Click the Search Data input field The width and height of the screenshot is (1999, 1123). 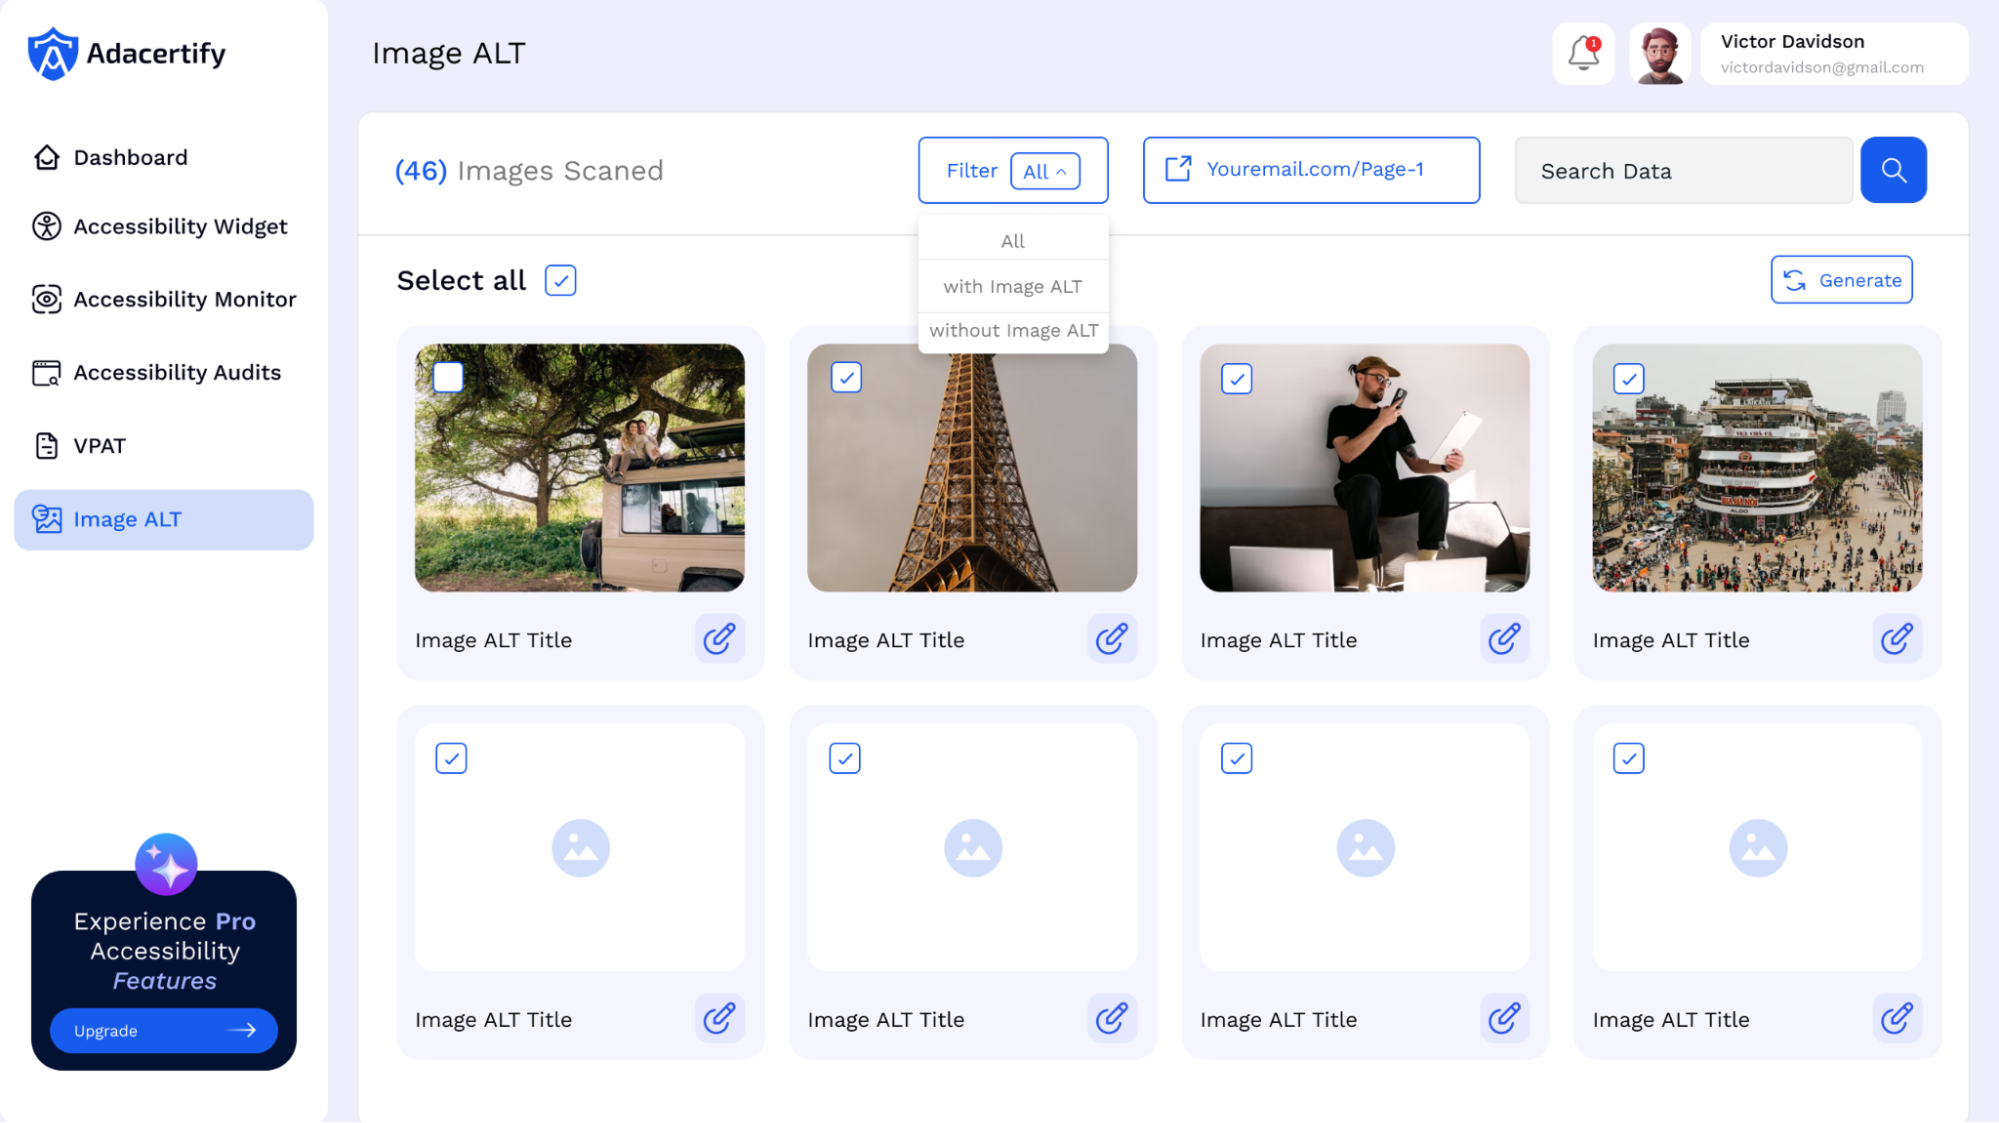[1683, 171]
